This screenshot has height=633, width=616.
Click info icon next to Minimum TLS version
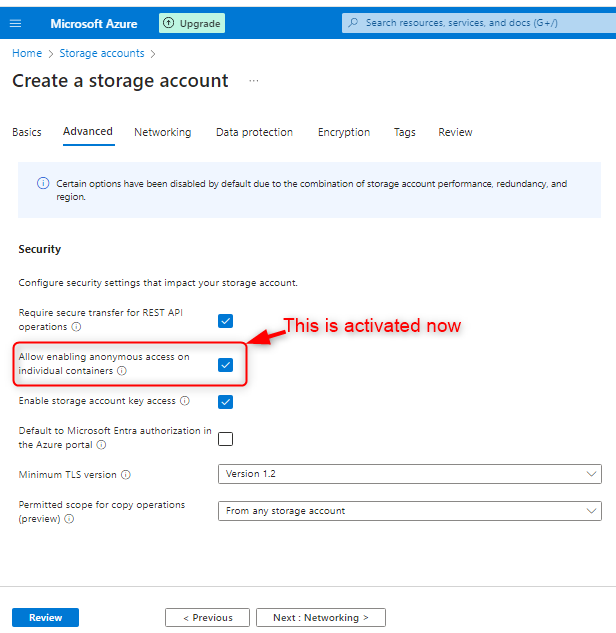coord(126,475)
